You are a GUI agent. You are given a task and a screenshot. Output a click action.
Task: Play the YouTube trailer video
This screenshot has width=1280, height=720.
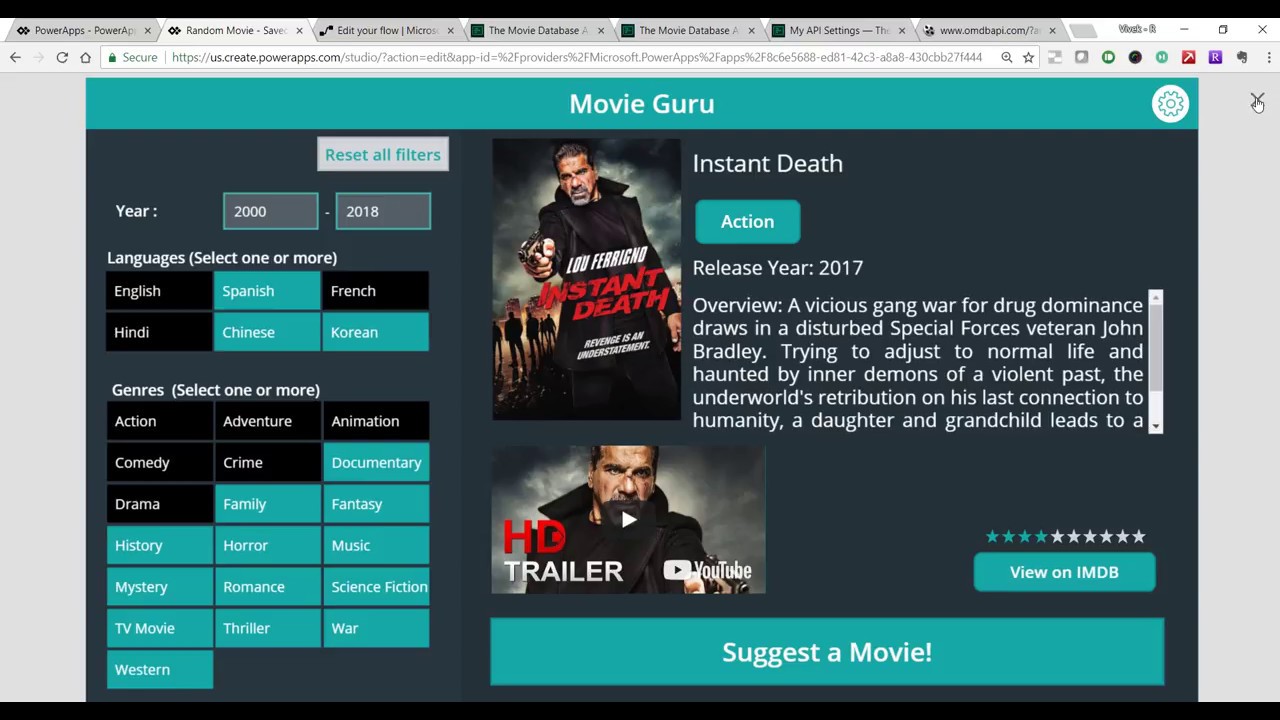[x=628, y=519]
